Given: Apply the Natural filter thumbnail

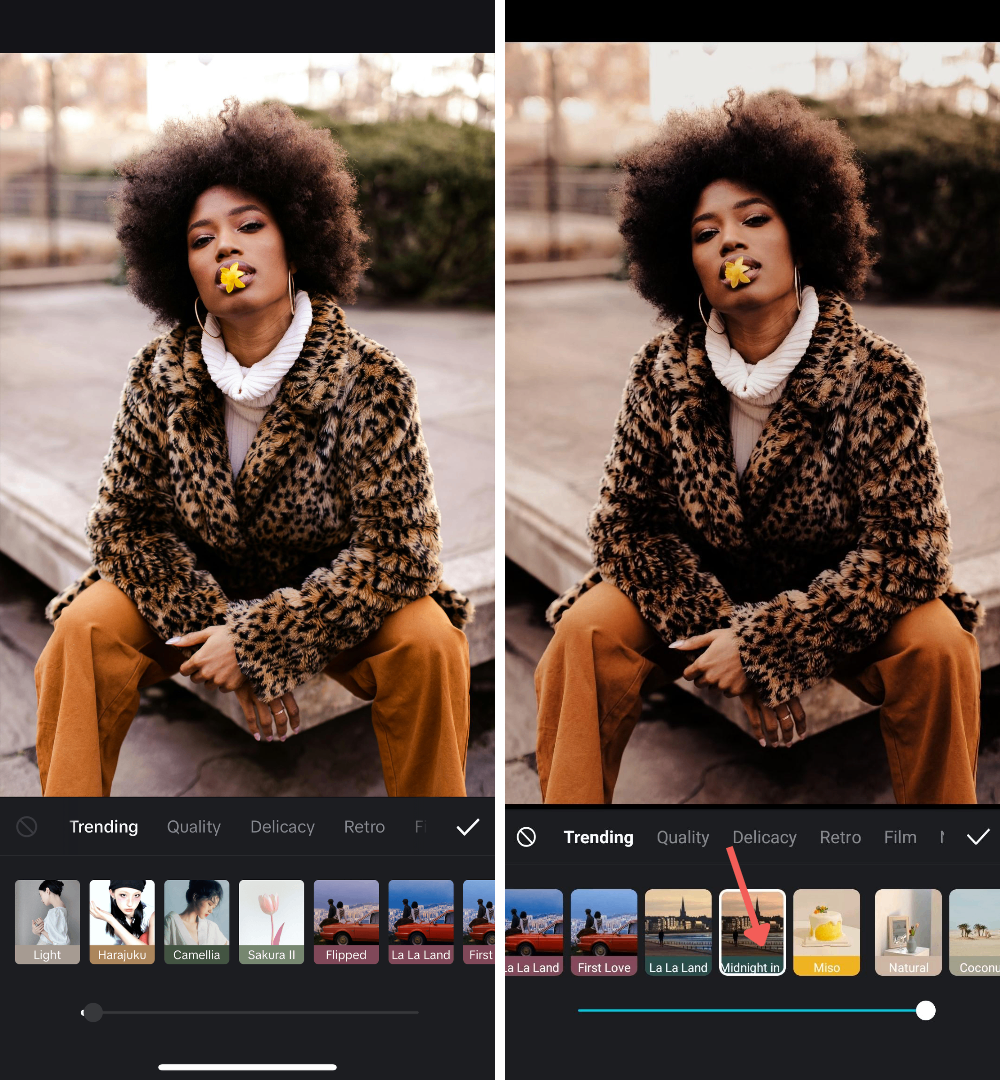Looking at the screenshot, I should point(908,932).
